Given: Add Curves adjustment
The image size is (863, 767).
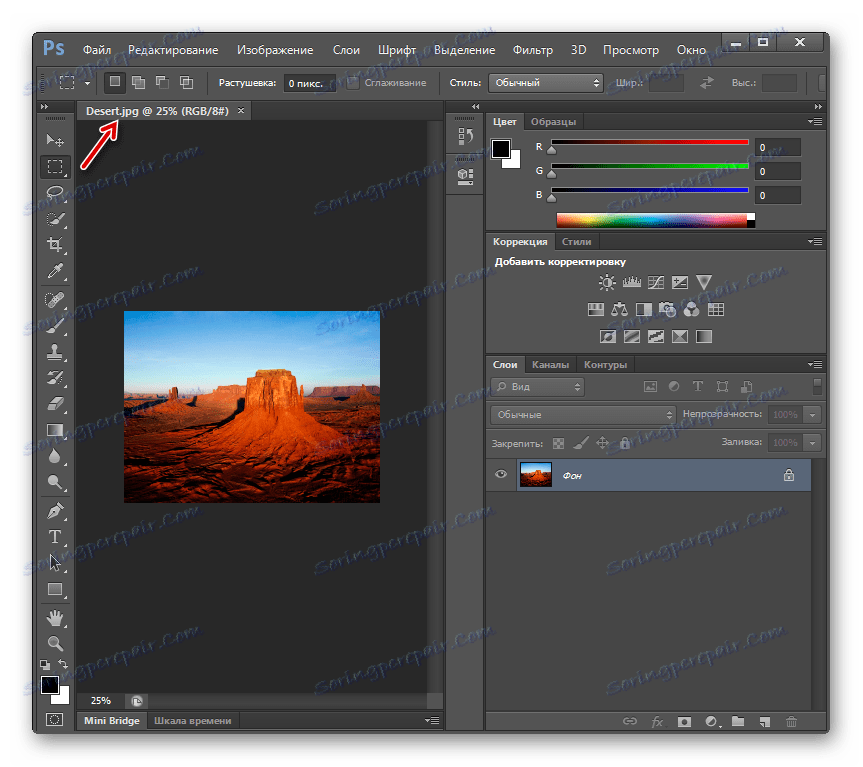Looking at the screenshot, I should coord(656,283).
